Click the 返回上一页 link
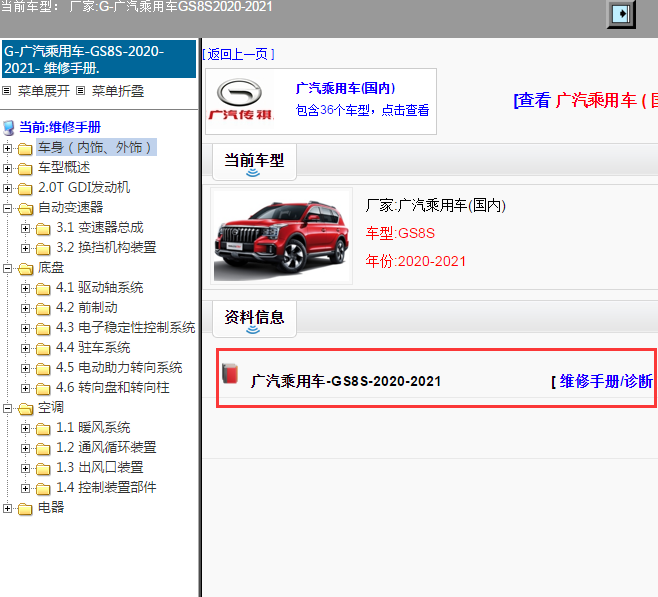The width and height of the screenshot is (658, 597). coord(238,54)
